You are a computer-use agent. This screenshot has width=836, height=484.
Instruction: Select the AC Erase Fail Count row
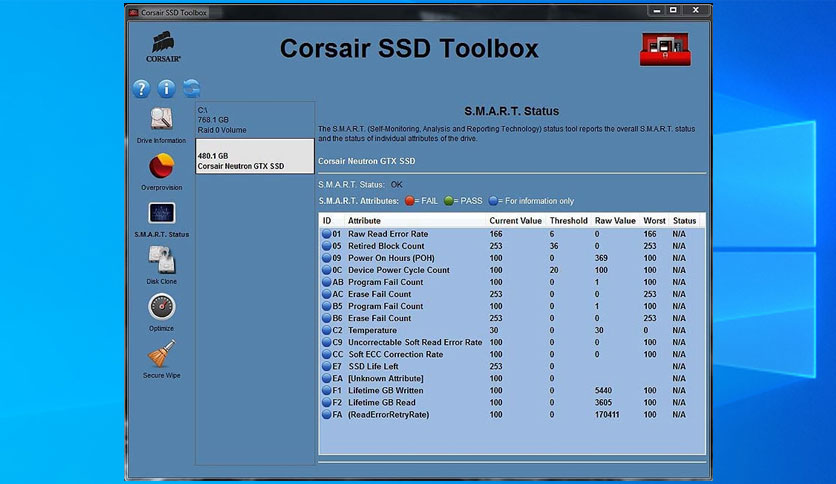[512, 294]
